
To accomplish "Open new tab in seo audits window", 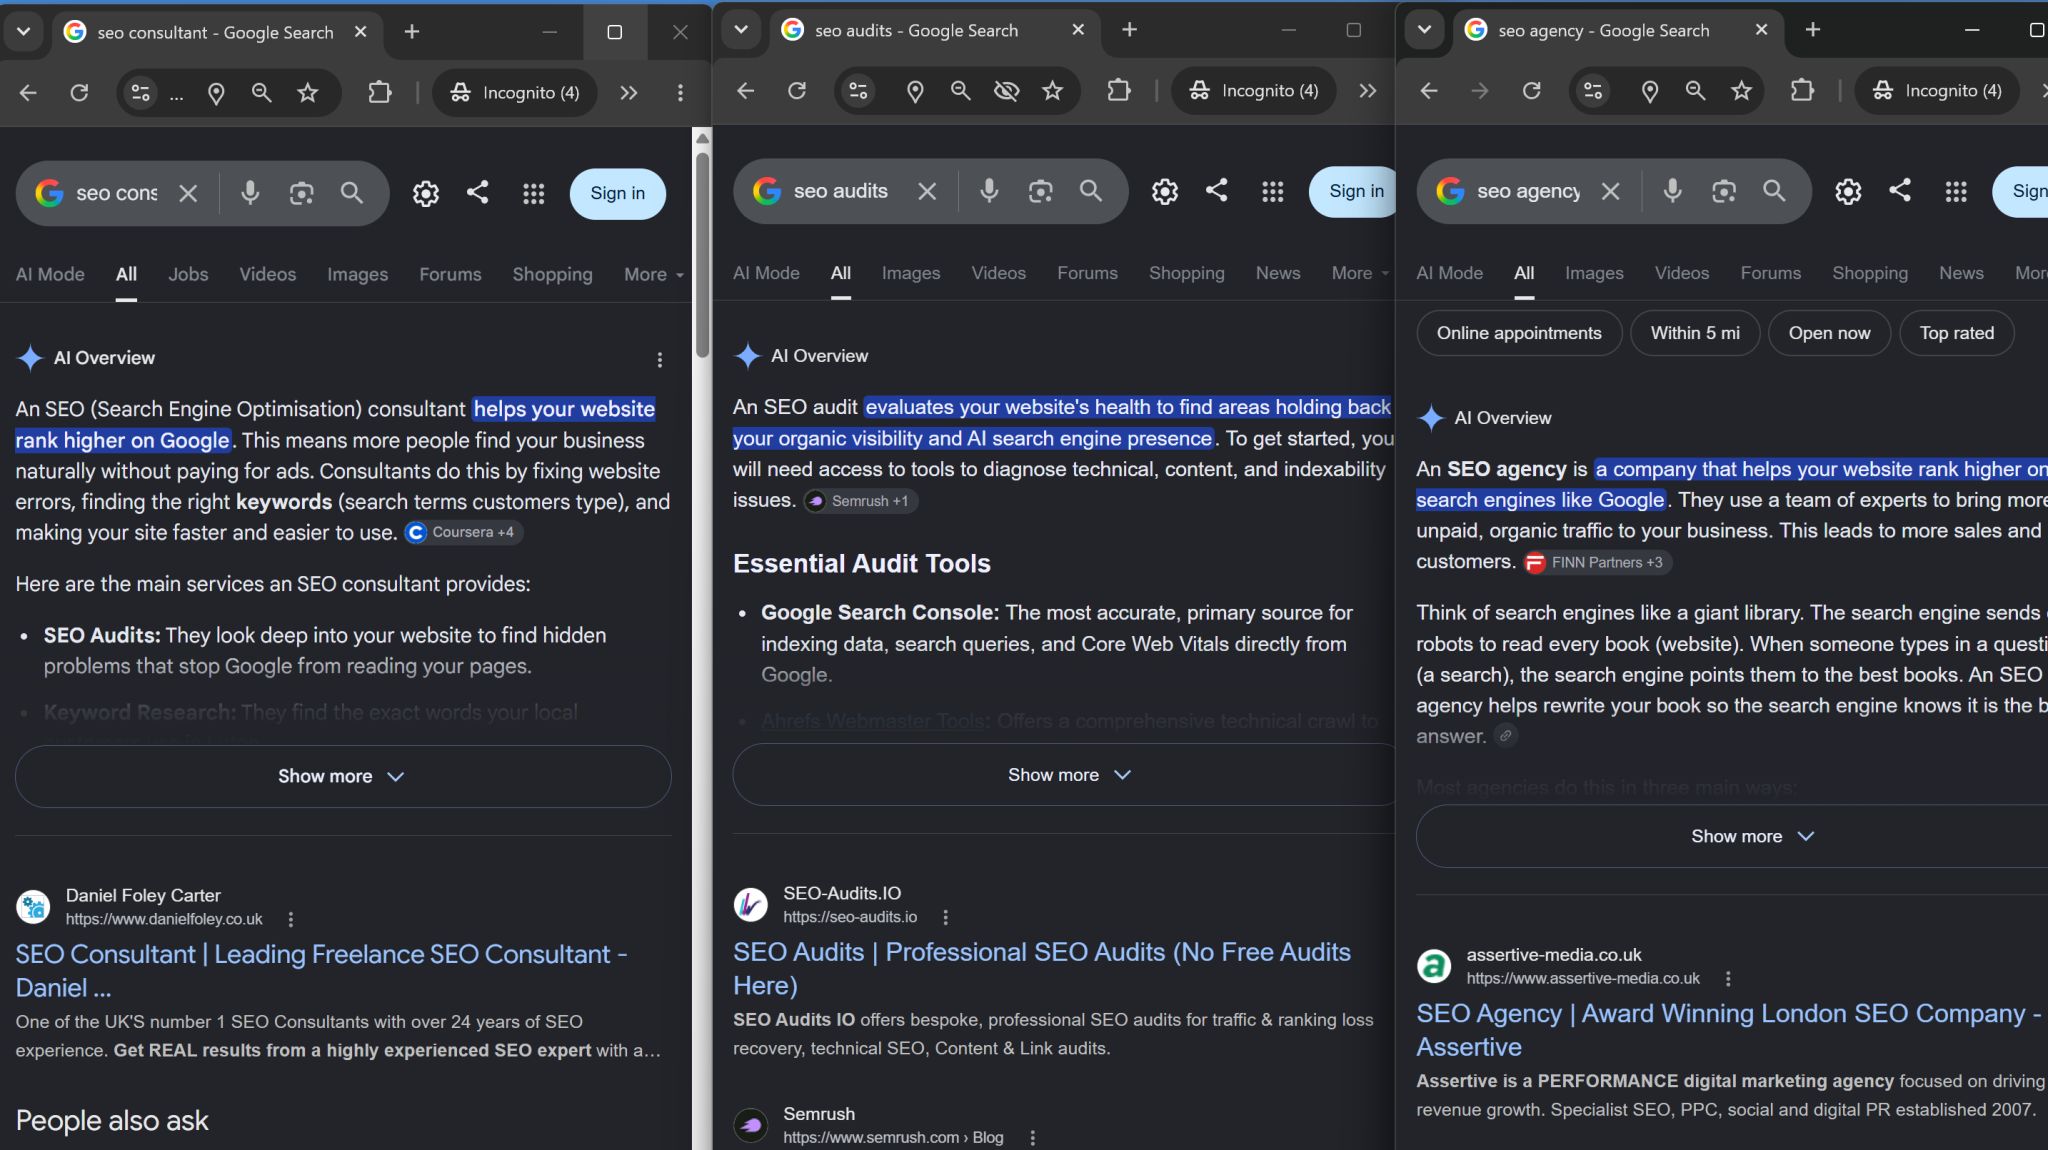I will click(1130, 30).
